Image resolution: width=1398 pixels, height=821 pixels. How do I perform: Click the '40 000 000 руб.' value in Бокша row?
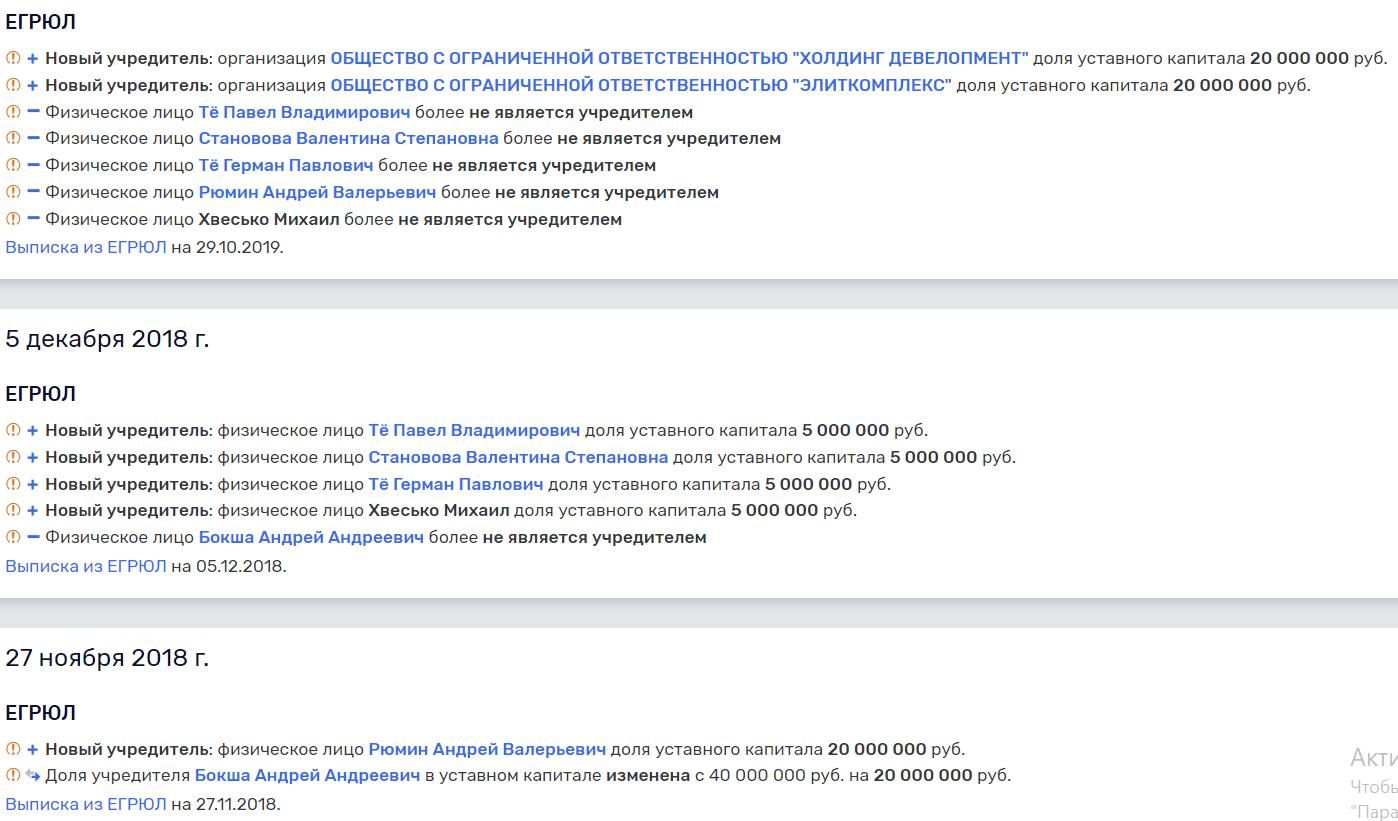point(776,775)
